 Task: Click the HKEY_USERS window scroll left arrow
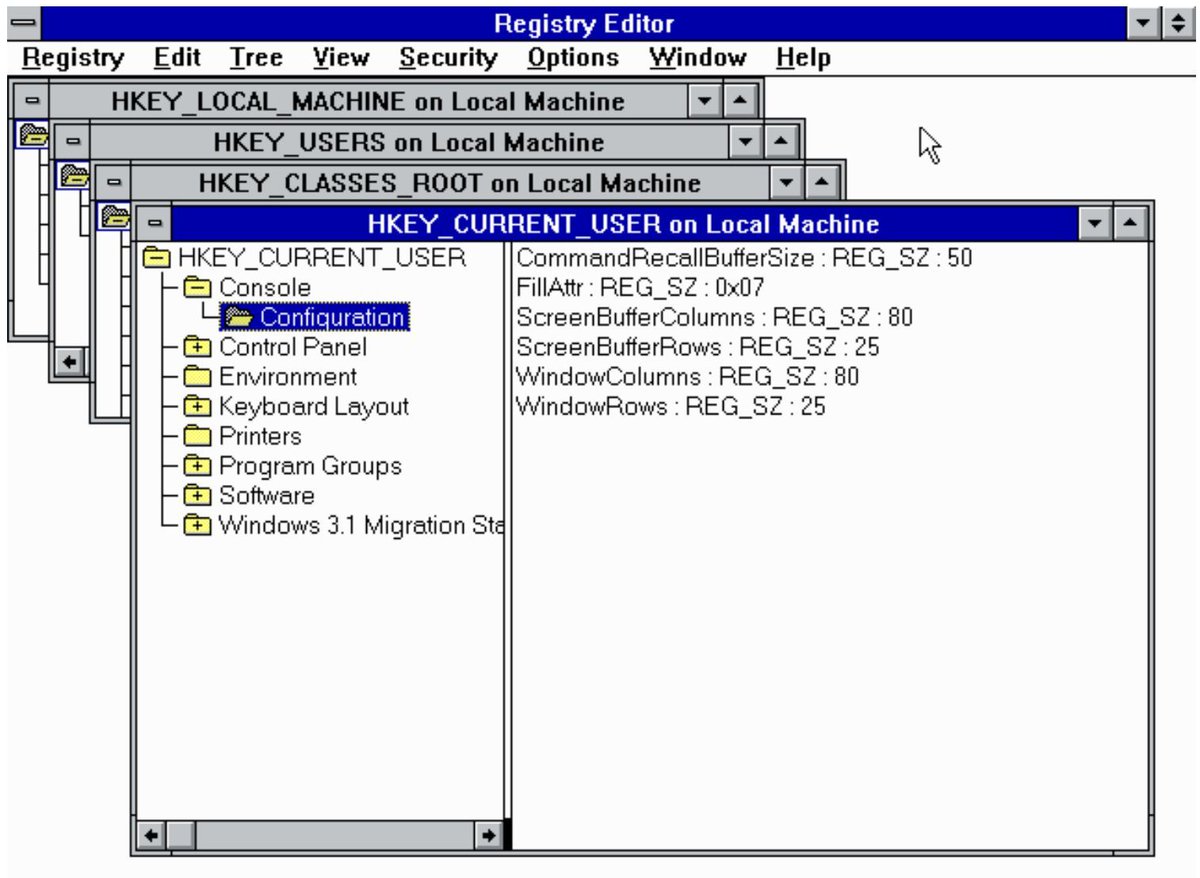[x=71, y=361]
